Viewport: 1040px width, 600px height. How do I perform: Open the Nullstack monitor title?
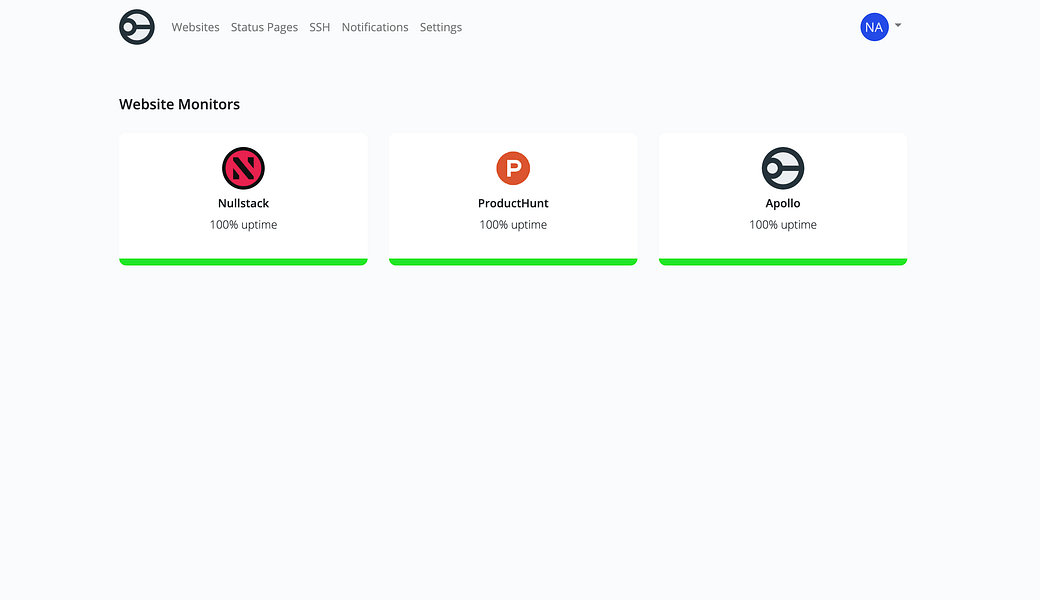(243, 204)
